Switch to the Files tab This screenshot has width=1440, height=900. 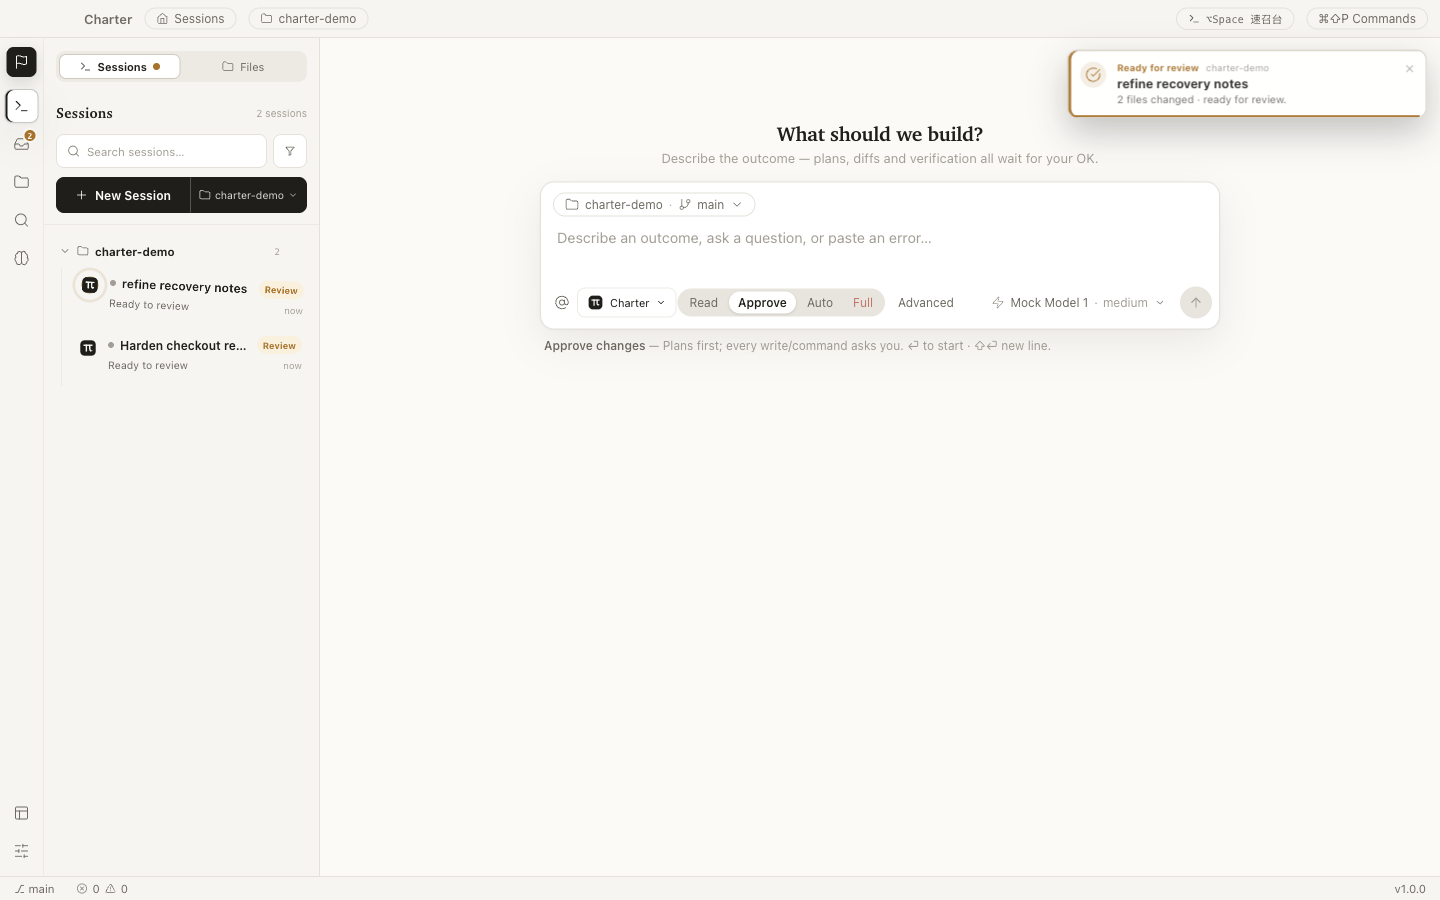[243, 67]
